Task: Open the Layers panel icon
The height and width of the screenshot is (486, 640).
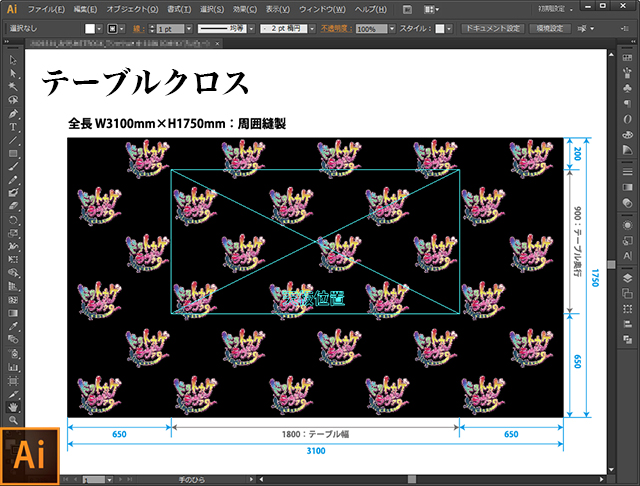Action: 627,278
